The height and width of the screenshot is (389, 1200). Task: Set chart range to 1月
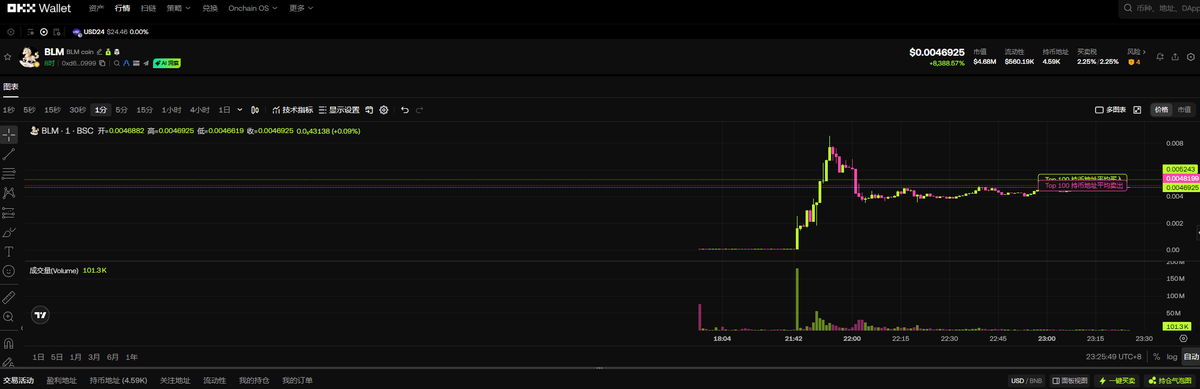(x=76, y=357)
